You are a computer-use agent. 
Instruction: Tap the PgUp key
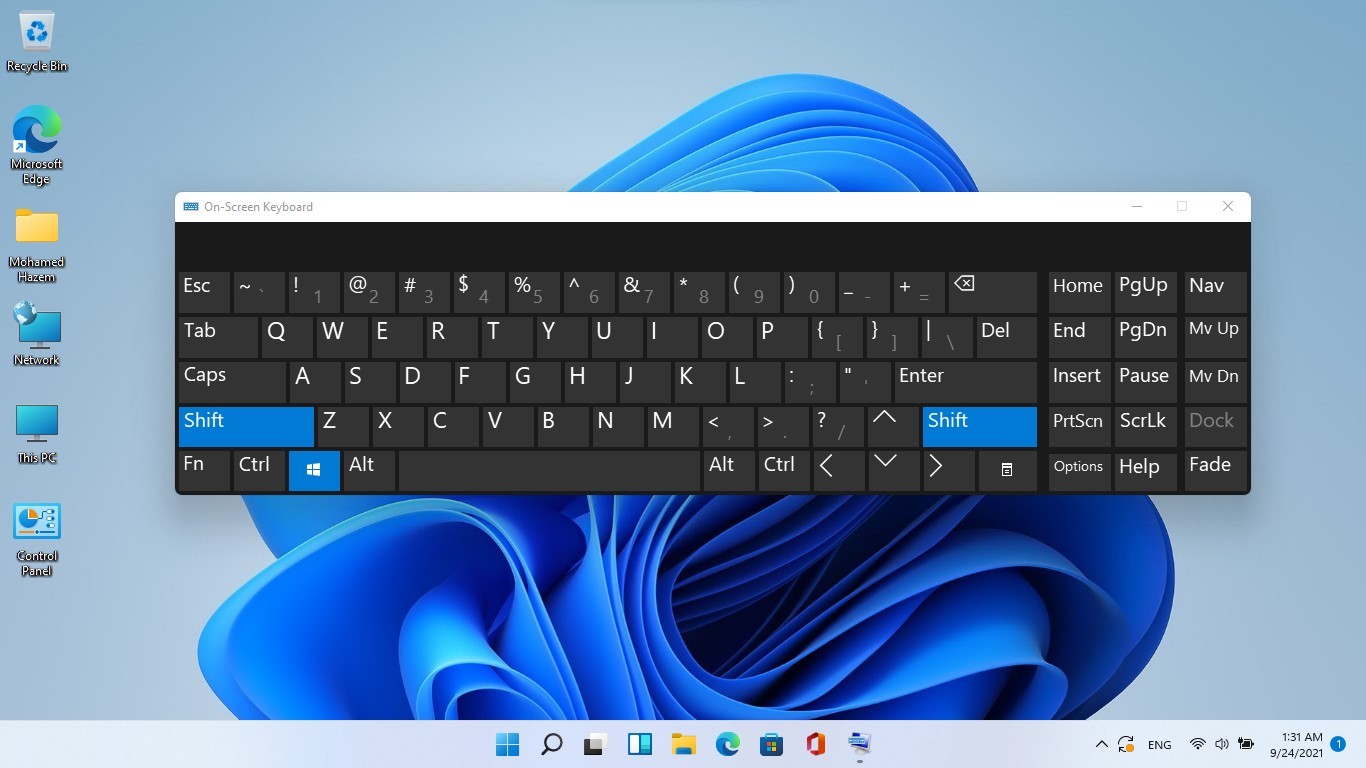point(1145,293)
